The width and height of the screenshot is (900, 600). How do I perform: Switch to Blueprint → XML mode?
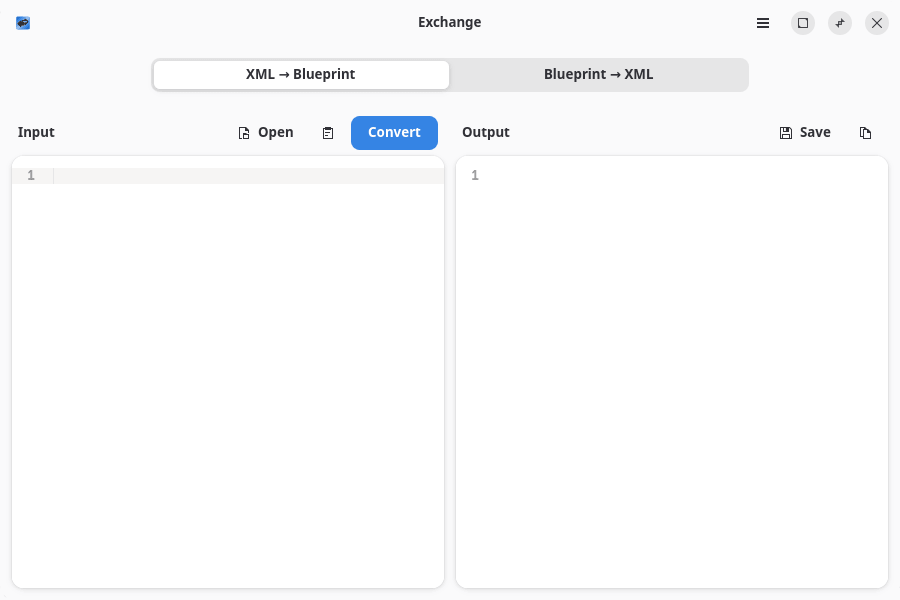598,75
